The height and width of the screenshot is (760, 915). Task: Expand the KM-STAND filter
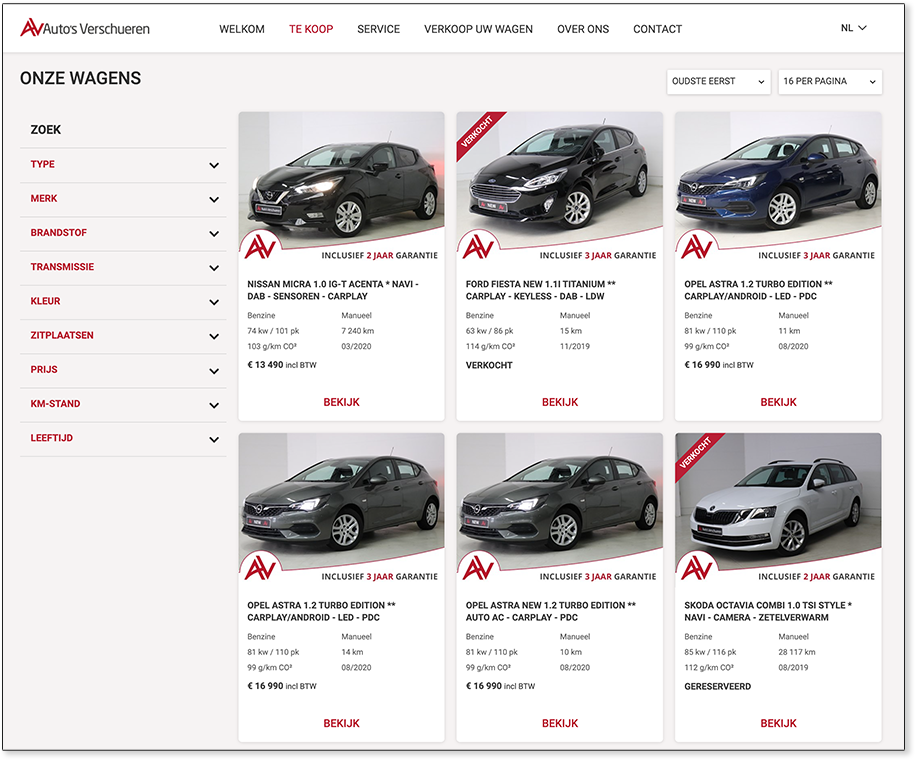click(x=123, y=405)
